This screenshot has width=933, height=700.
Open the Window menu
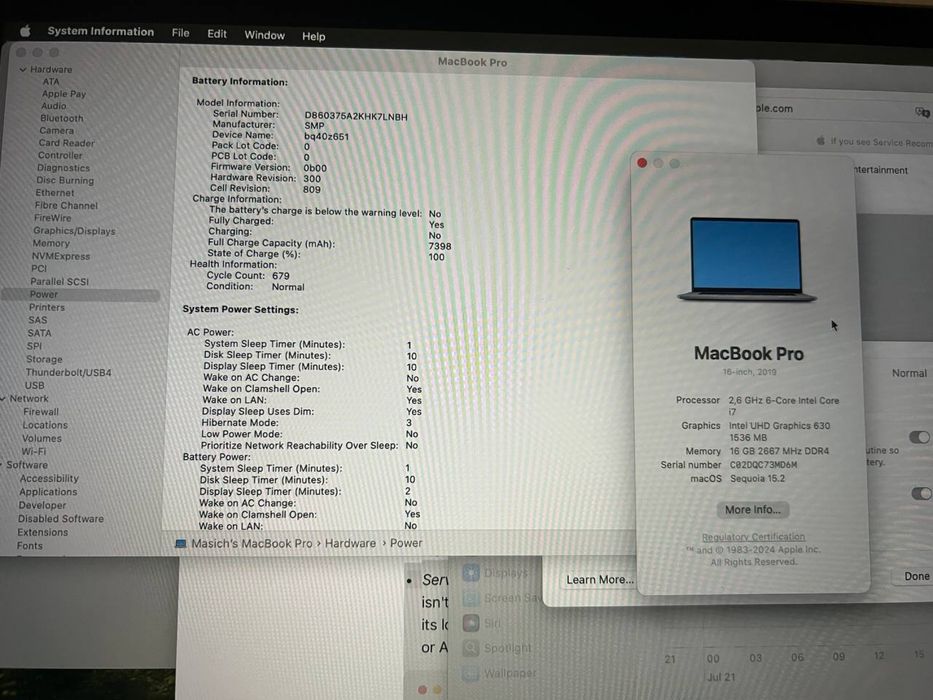coord(264,35)
